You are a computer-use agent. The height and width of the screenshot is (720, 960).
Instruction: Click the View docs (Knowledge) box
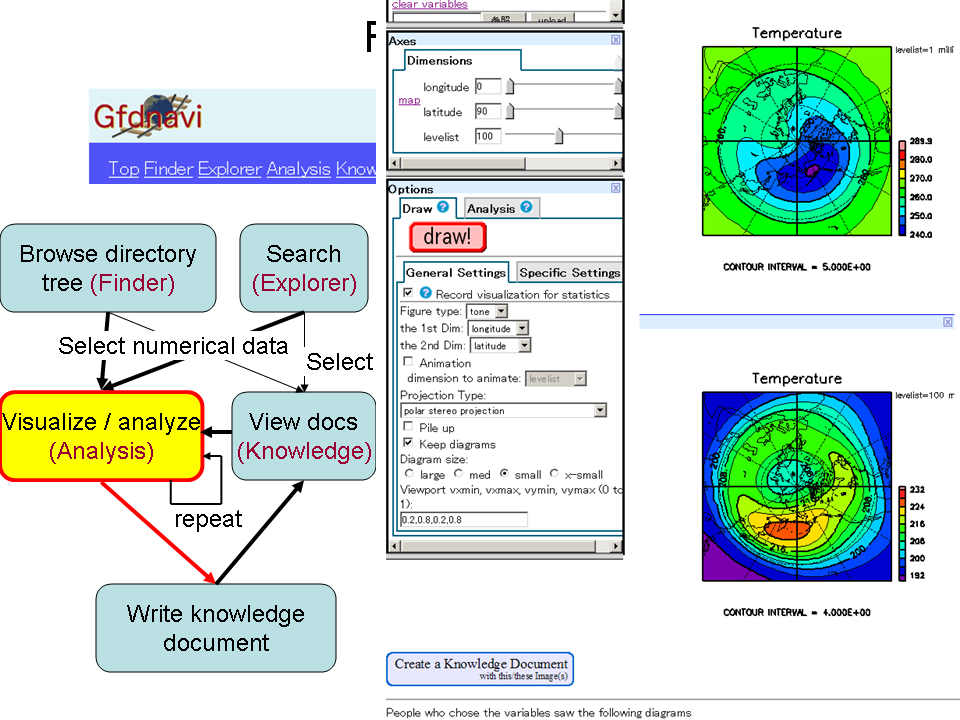(304, 436)
